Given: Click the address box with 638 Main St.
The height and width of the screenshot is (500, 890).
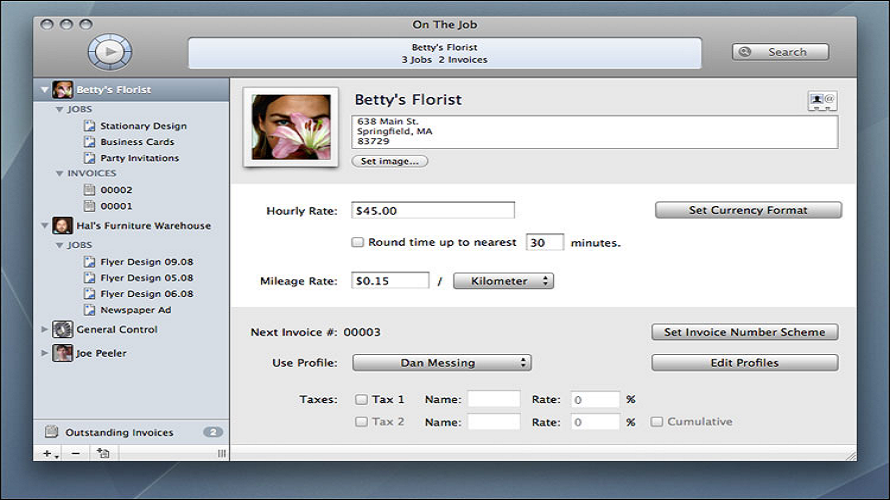Looking at the screenshot, I should tap(594, 132).
